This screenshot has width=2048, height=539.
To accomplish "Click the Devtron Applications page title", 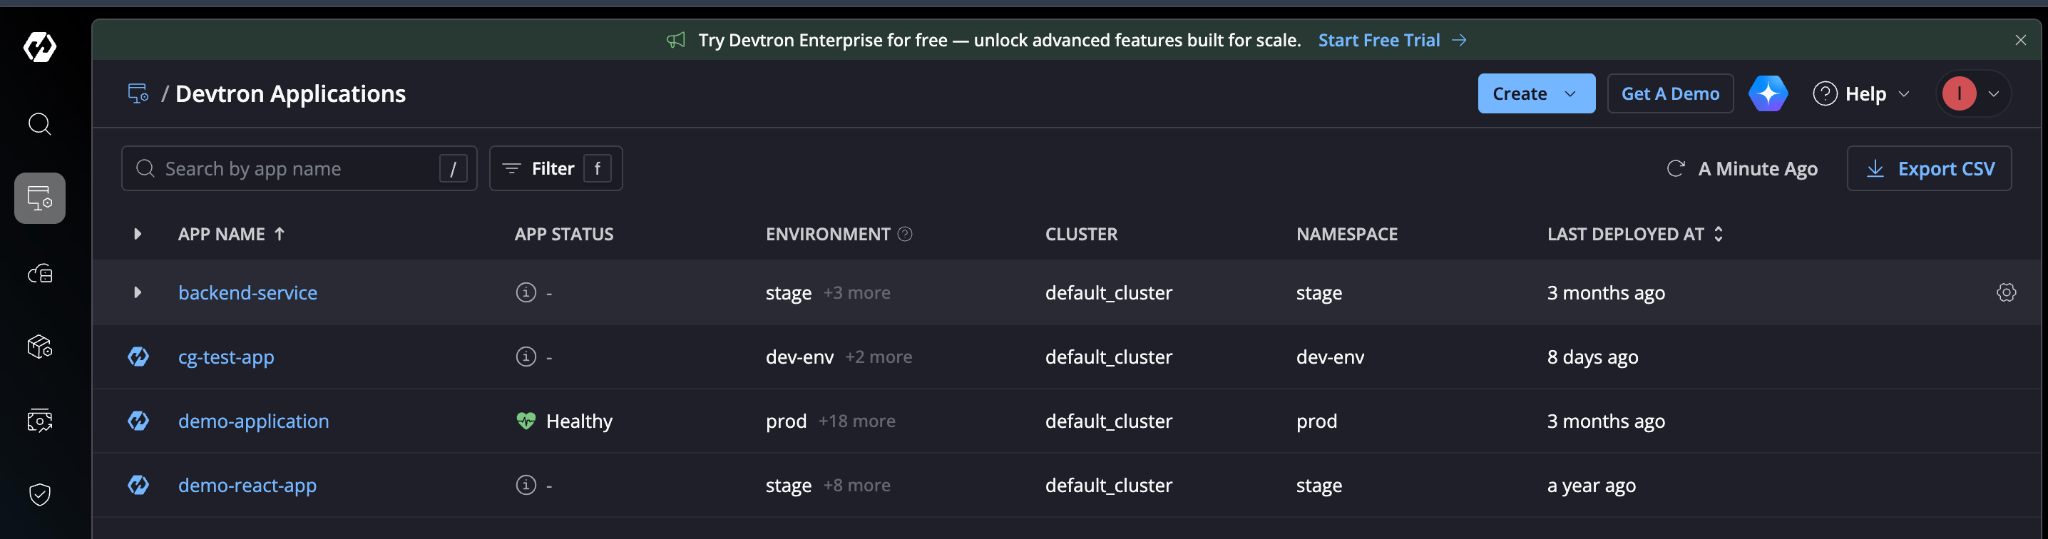I will pyautogui.click(x=291, y=94).
